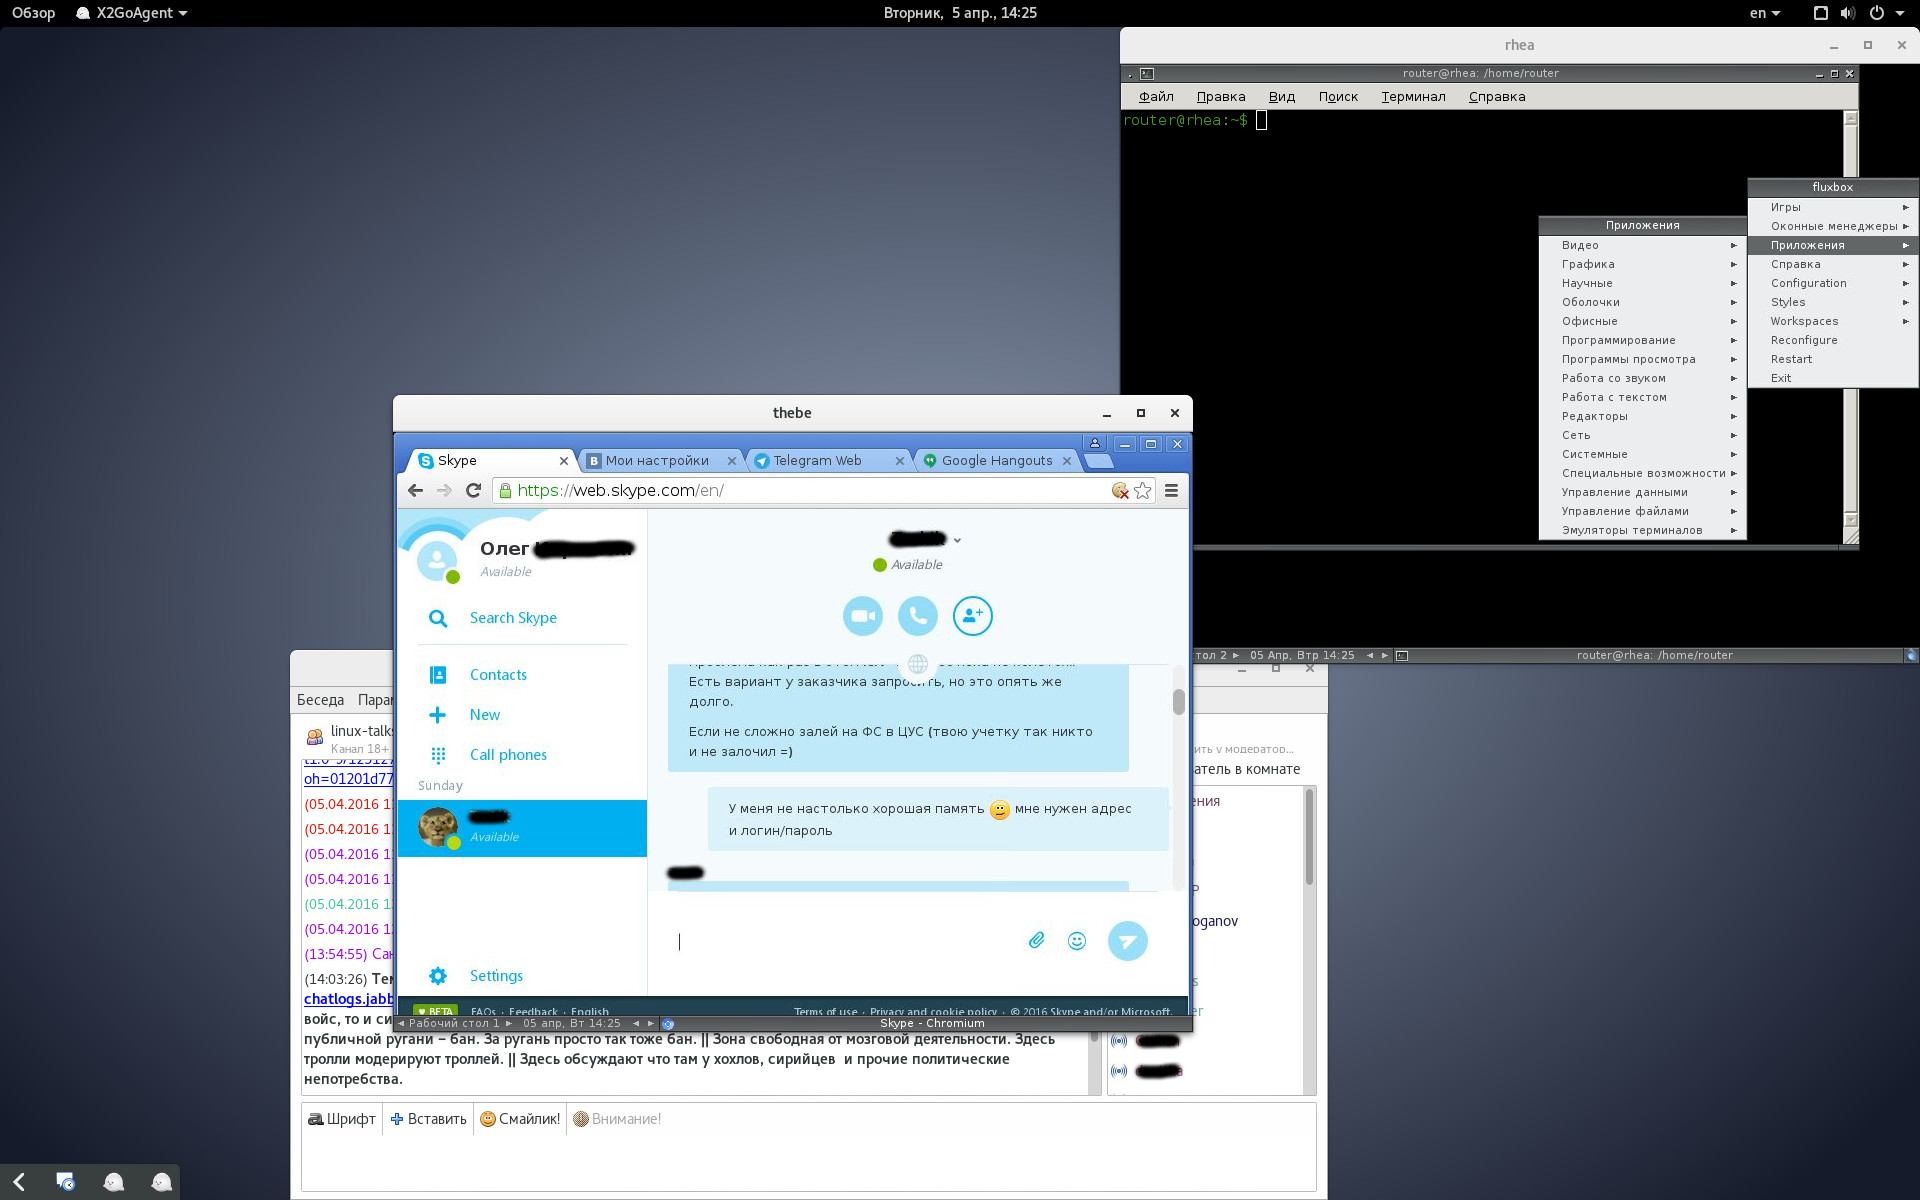The height and width of the screenshot is (1200, 1920).
Task: Insert a smiley via Смайлик! button
Action: pos(520,1119)
